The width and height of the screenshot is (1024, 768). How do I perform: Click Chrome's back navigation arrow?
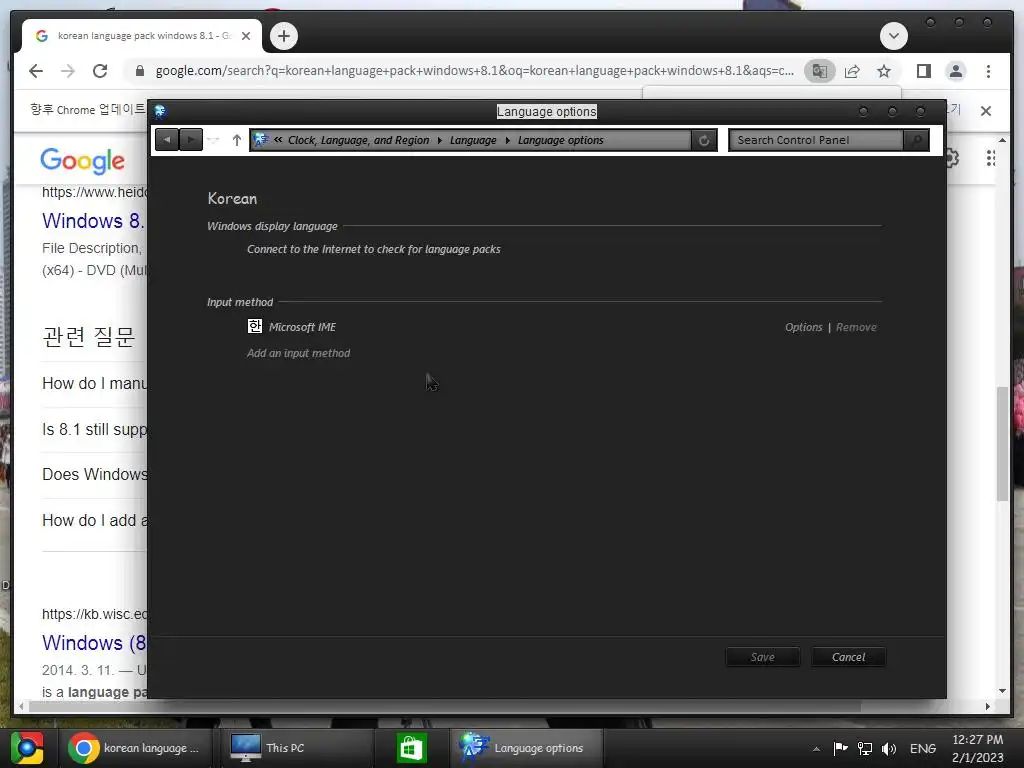[36, 71]
